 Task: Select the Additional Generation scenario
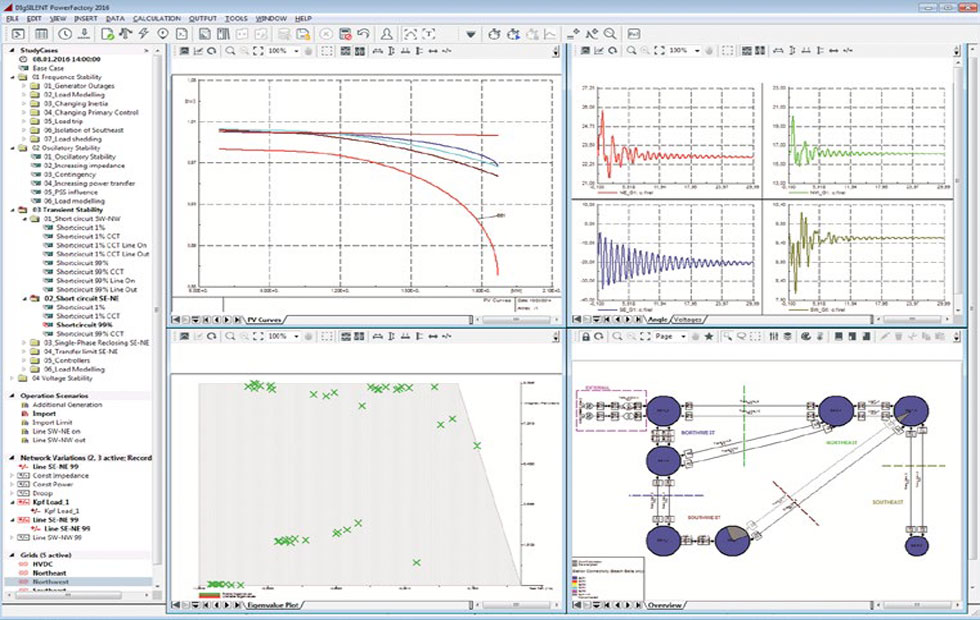coord(67,405)
